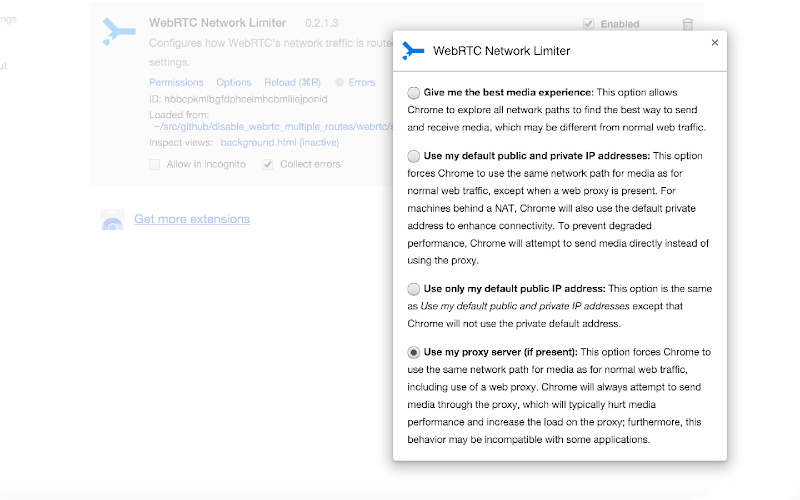Select "Use only my default public IP address"
Screen dimensions: 800x500
(x=414, y=289)
